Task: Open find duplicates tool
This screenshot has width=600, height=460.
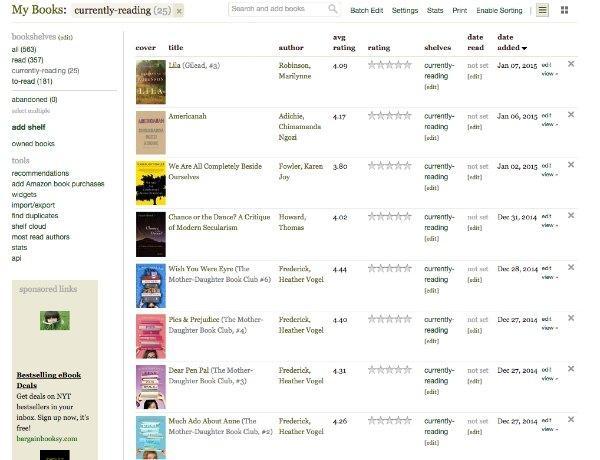Action: [x=36, y=215]
